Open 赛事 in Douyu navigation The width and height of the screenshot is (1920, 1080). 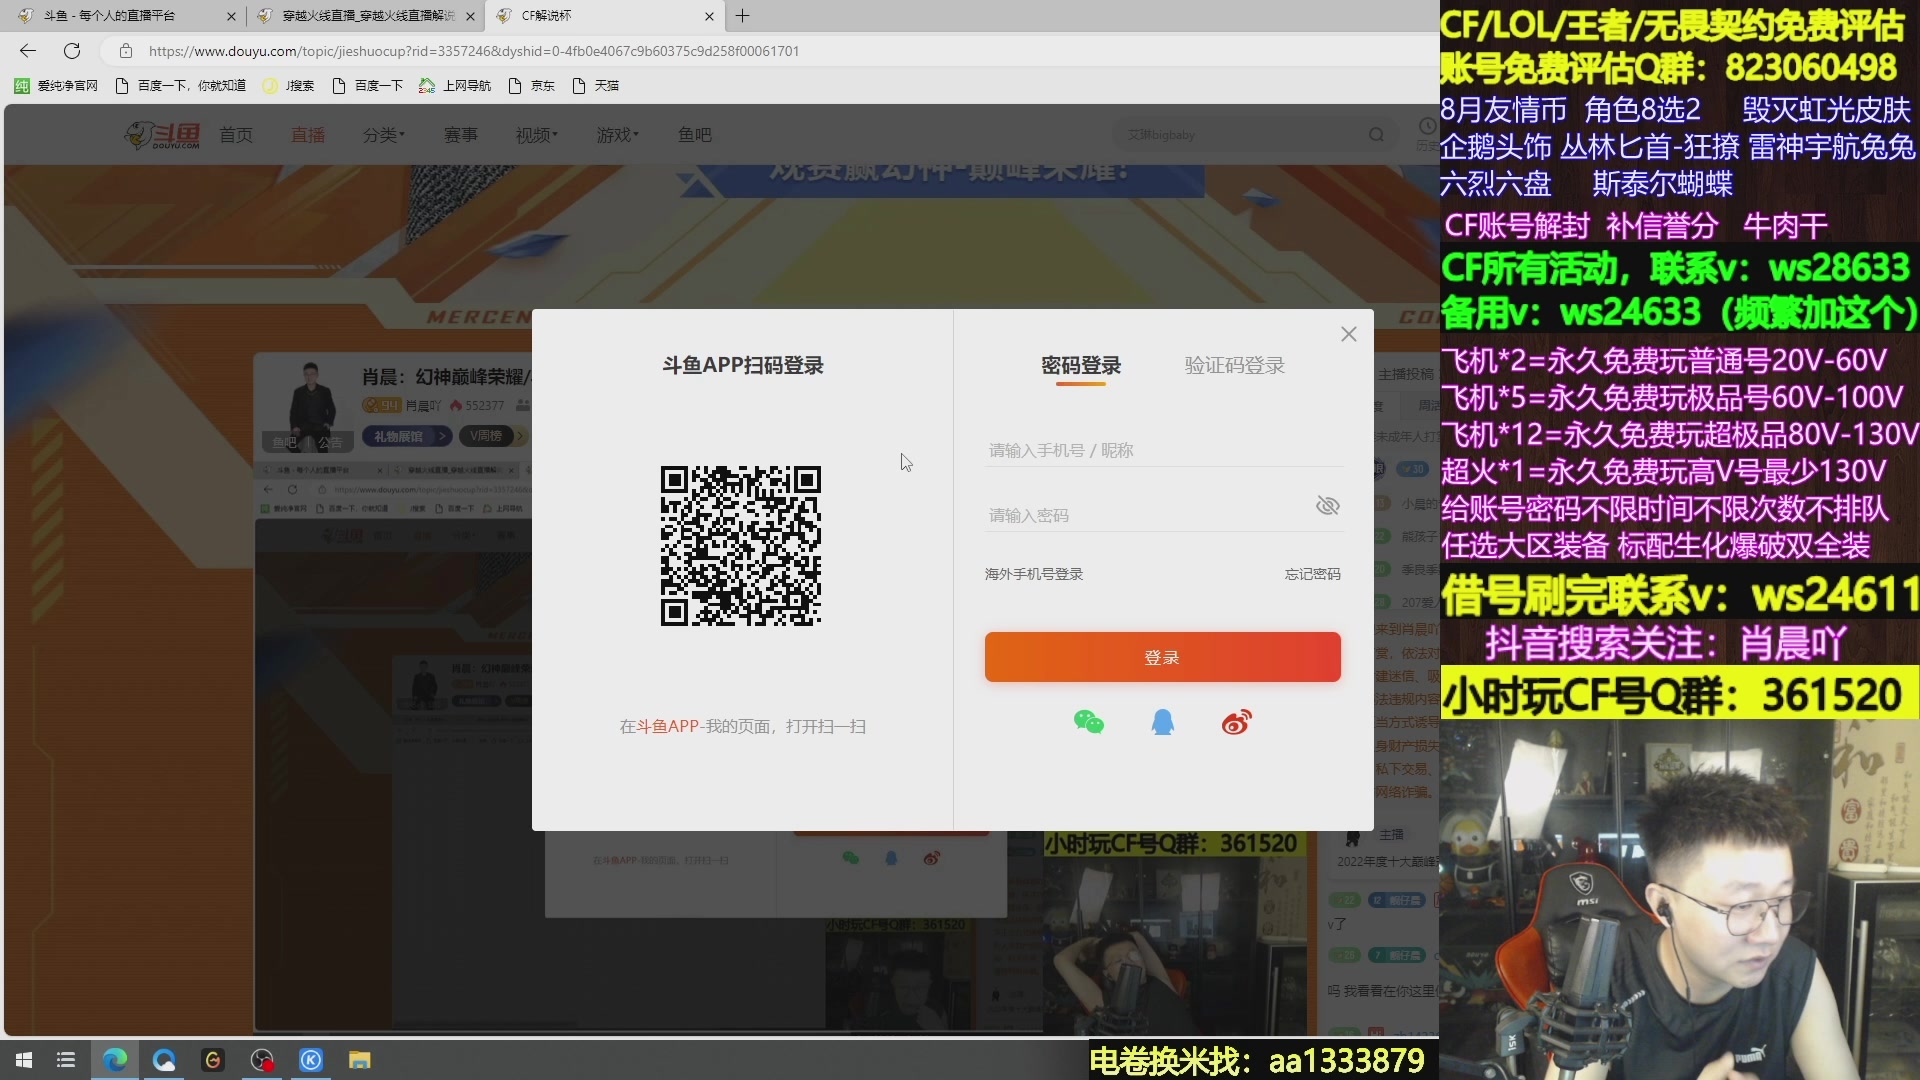pyautogui.click(x=461, y=135)
